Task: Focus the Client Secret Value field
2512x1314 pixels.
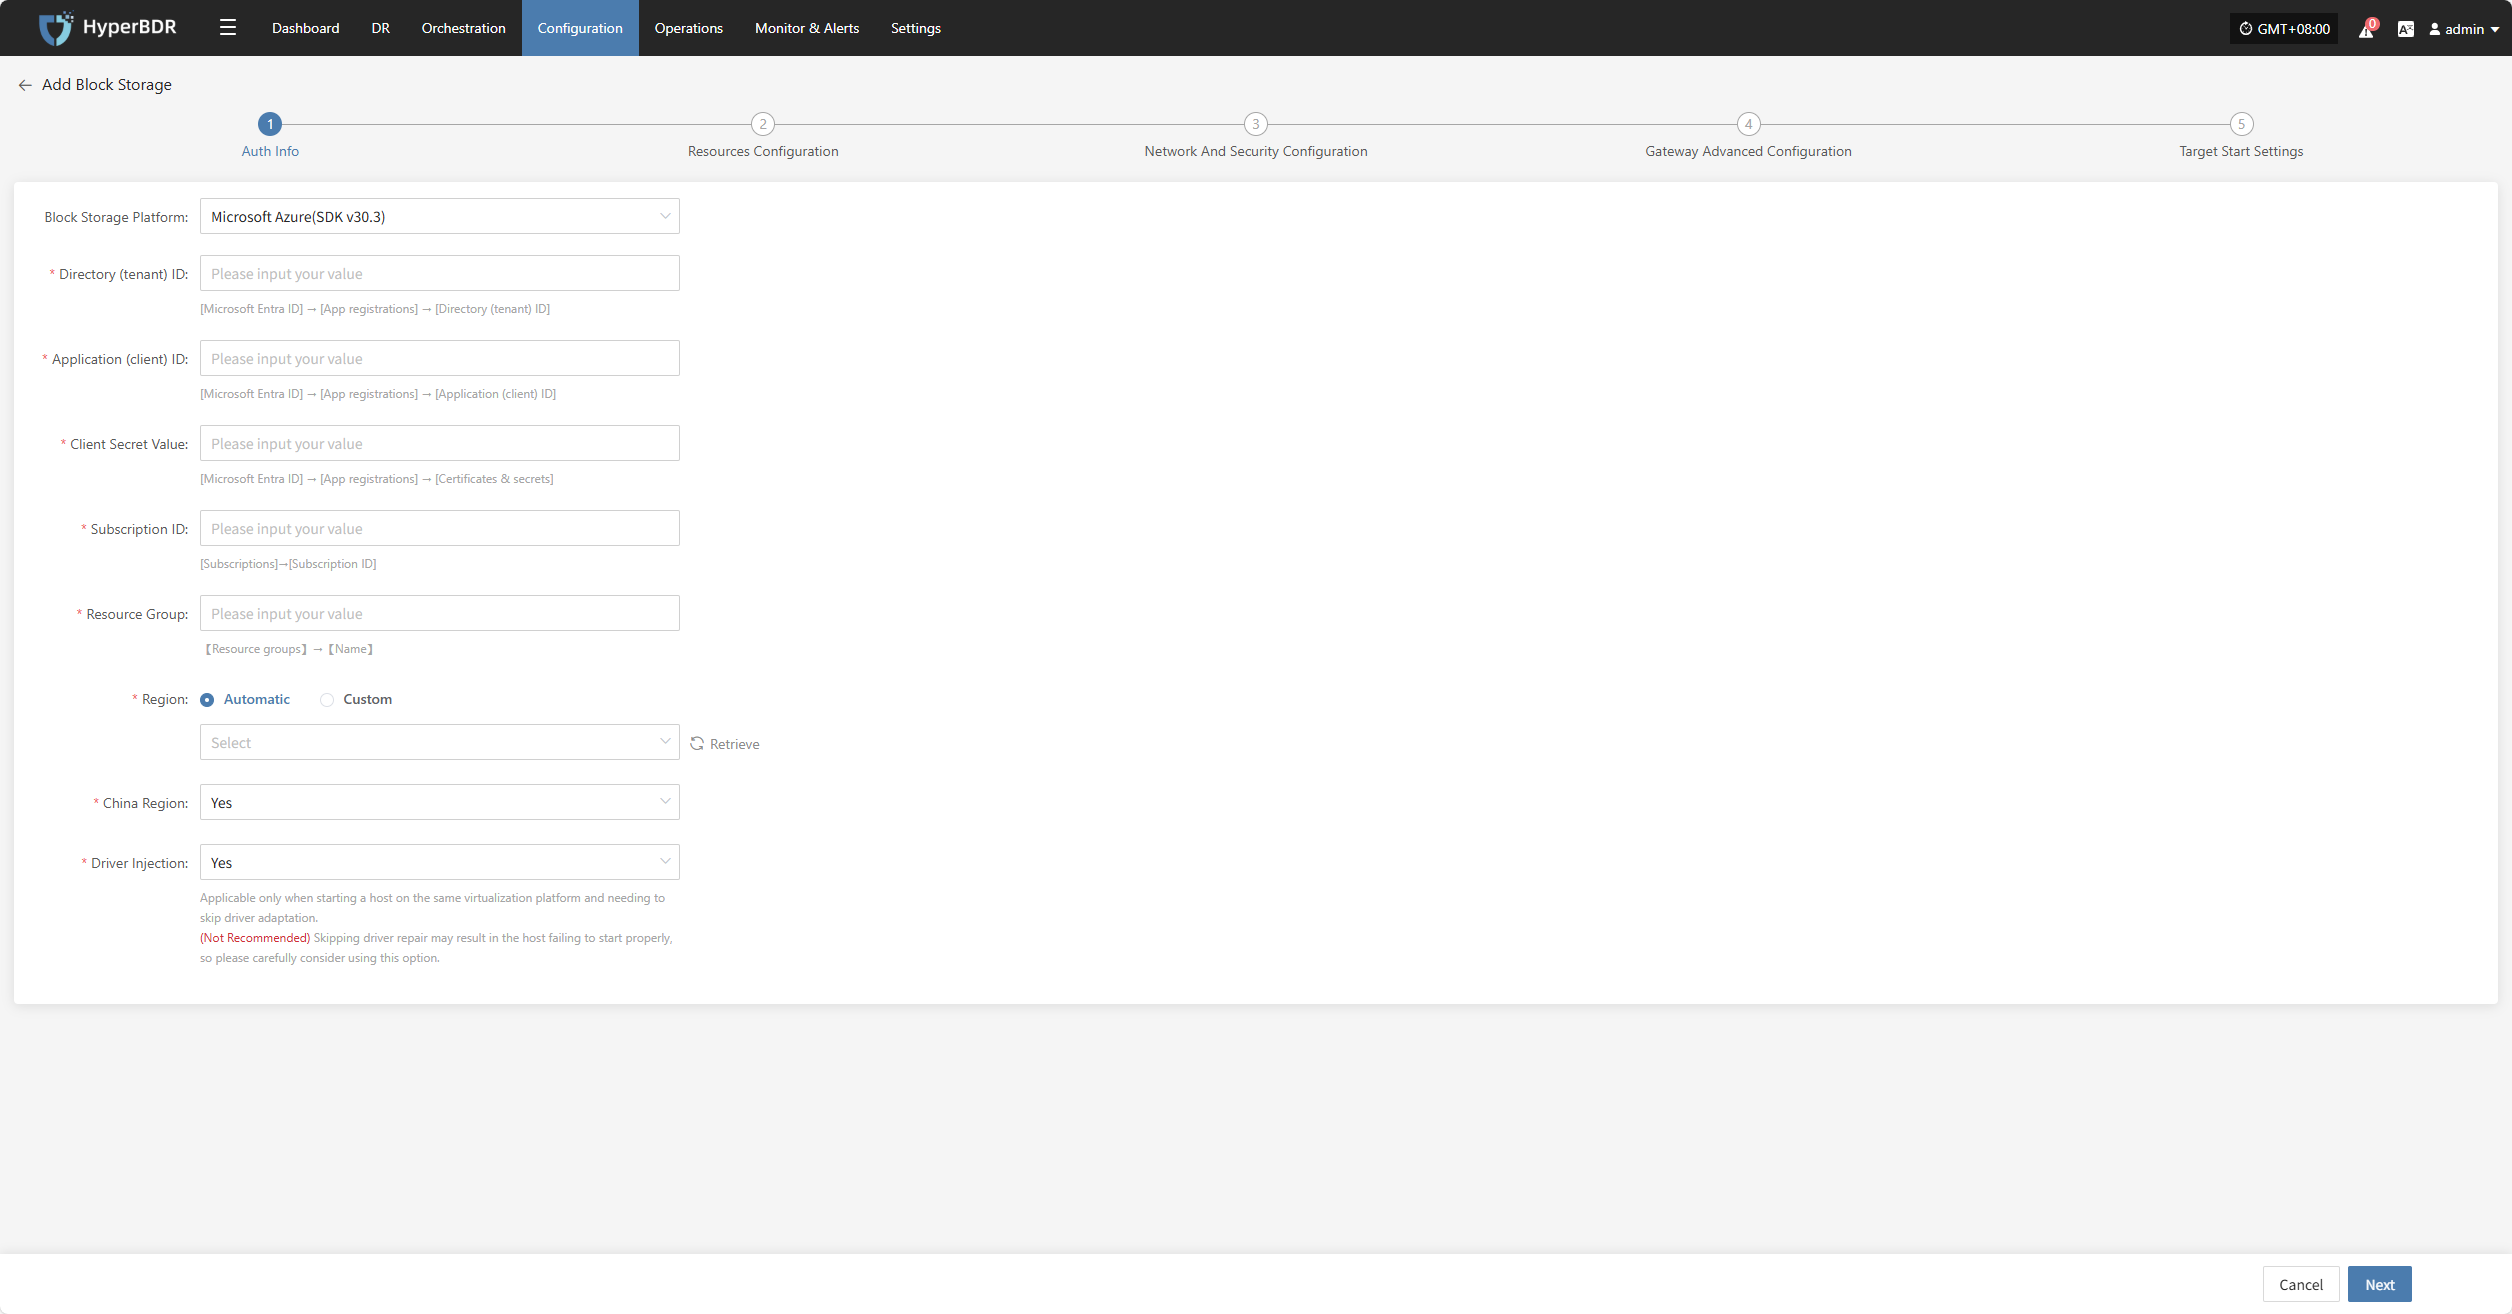Action: (440, 443)
